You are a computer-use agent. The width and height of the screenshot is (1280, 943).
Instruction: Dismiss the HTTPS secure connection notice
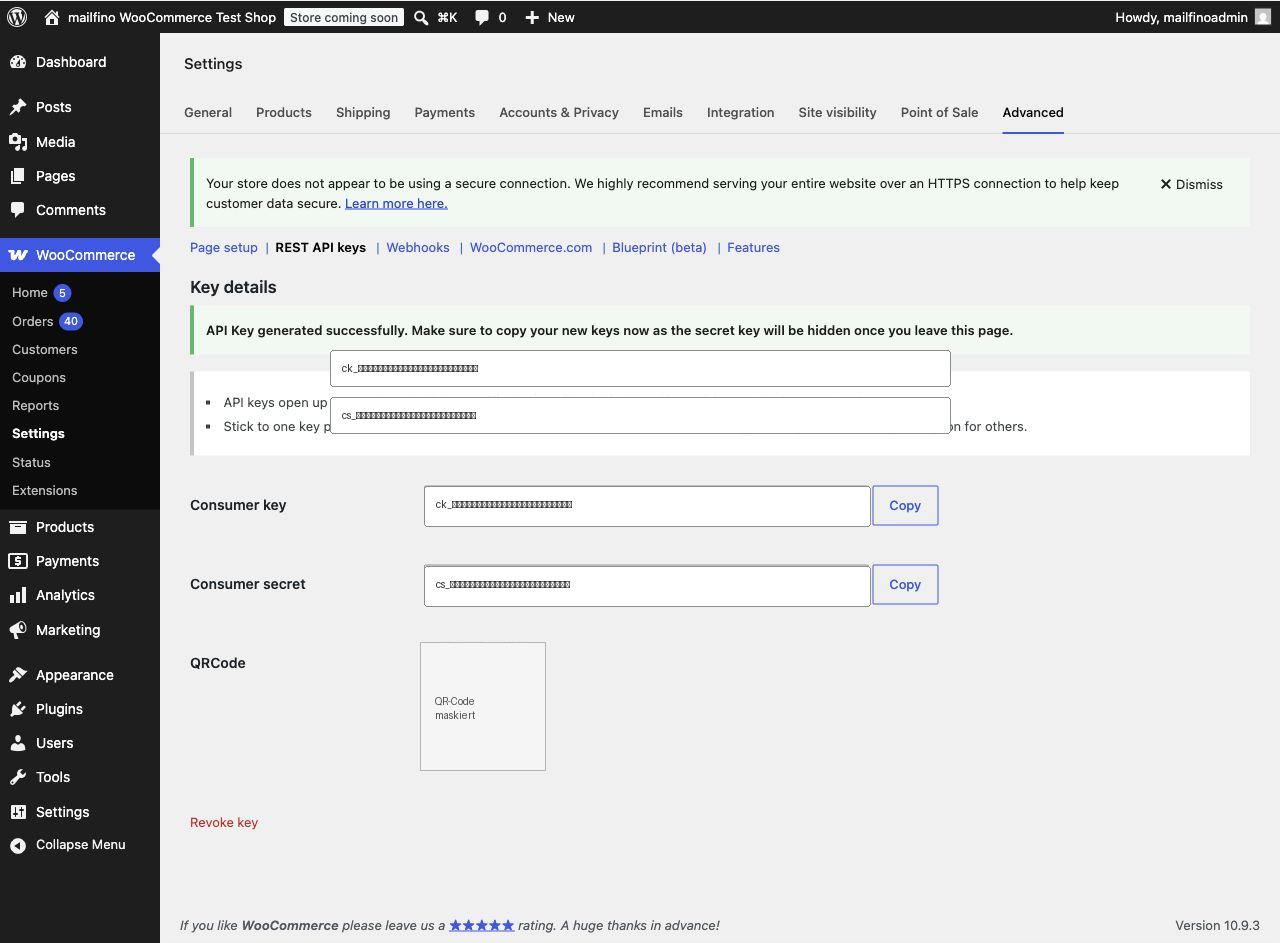coord(1191,184)
